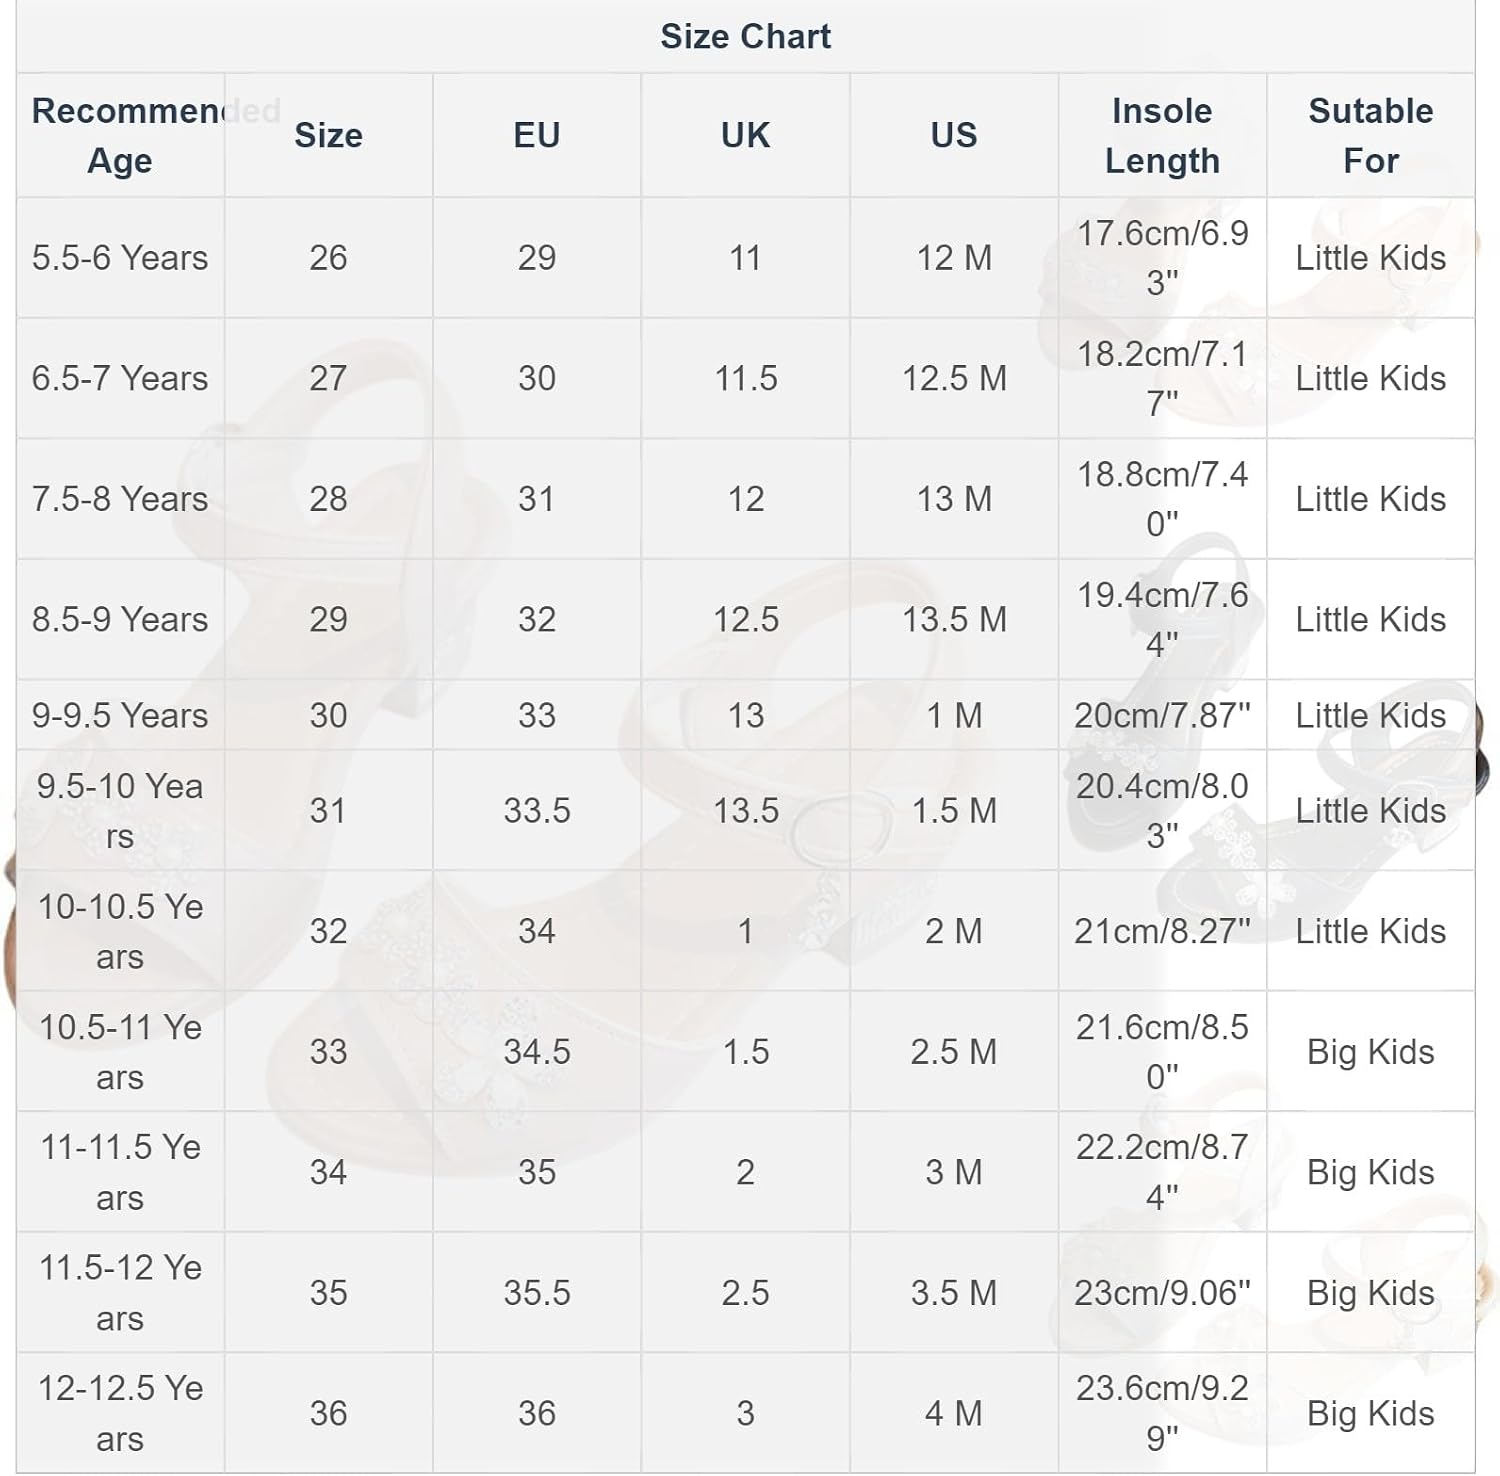Click the UK column header
The width and height of the screenshot is (1500, 1476).
(745, 135)
